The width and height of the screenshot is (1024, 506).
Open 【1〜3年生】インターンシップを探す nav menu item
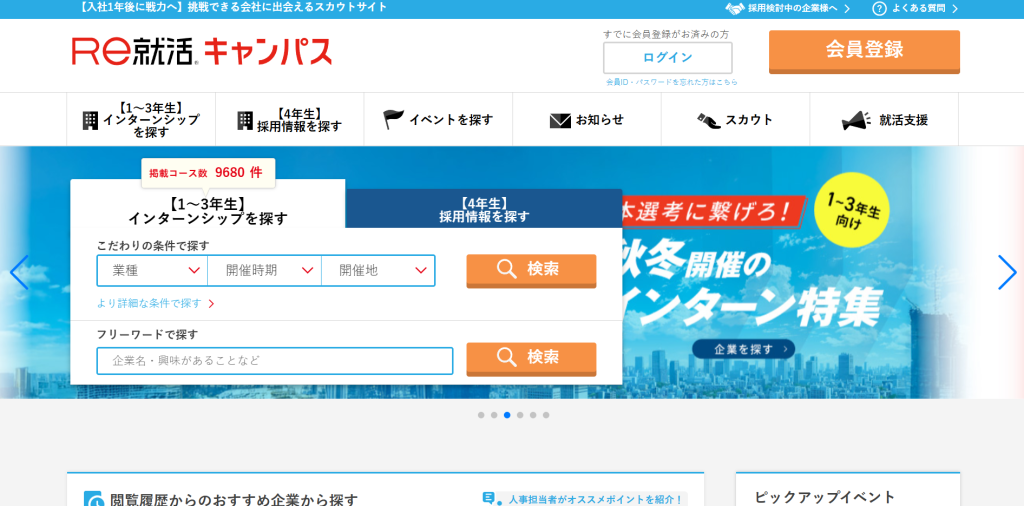point(141,119)
